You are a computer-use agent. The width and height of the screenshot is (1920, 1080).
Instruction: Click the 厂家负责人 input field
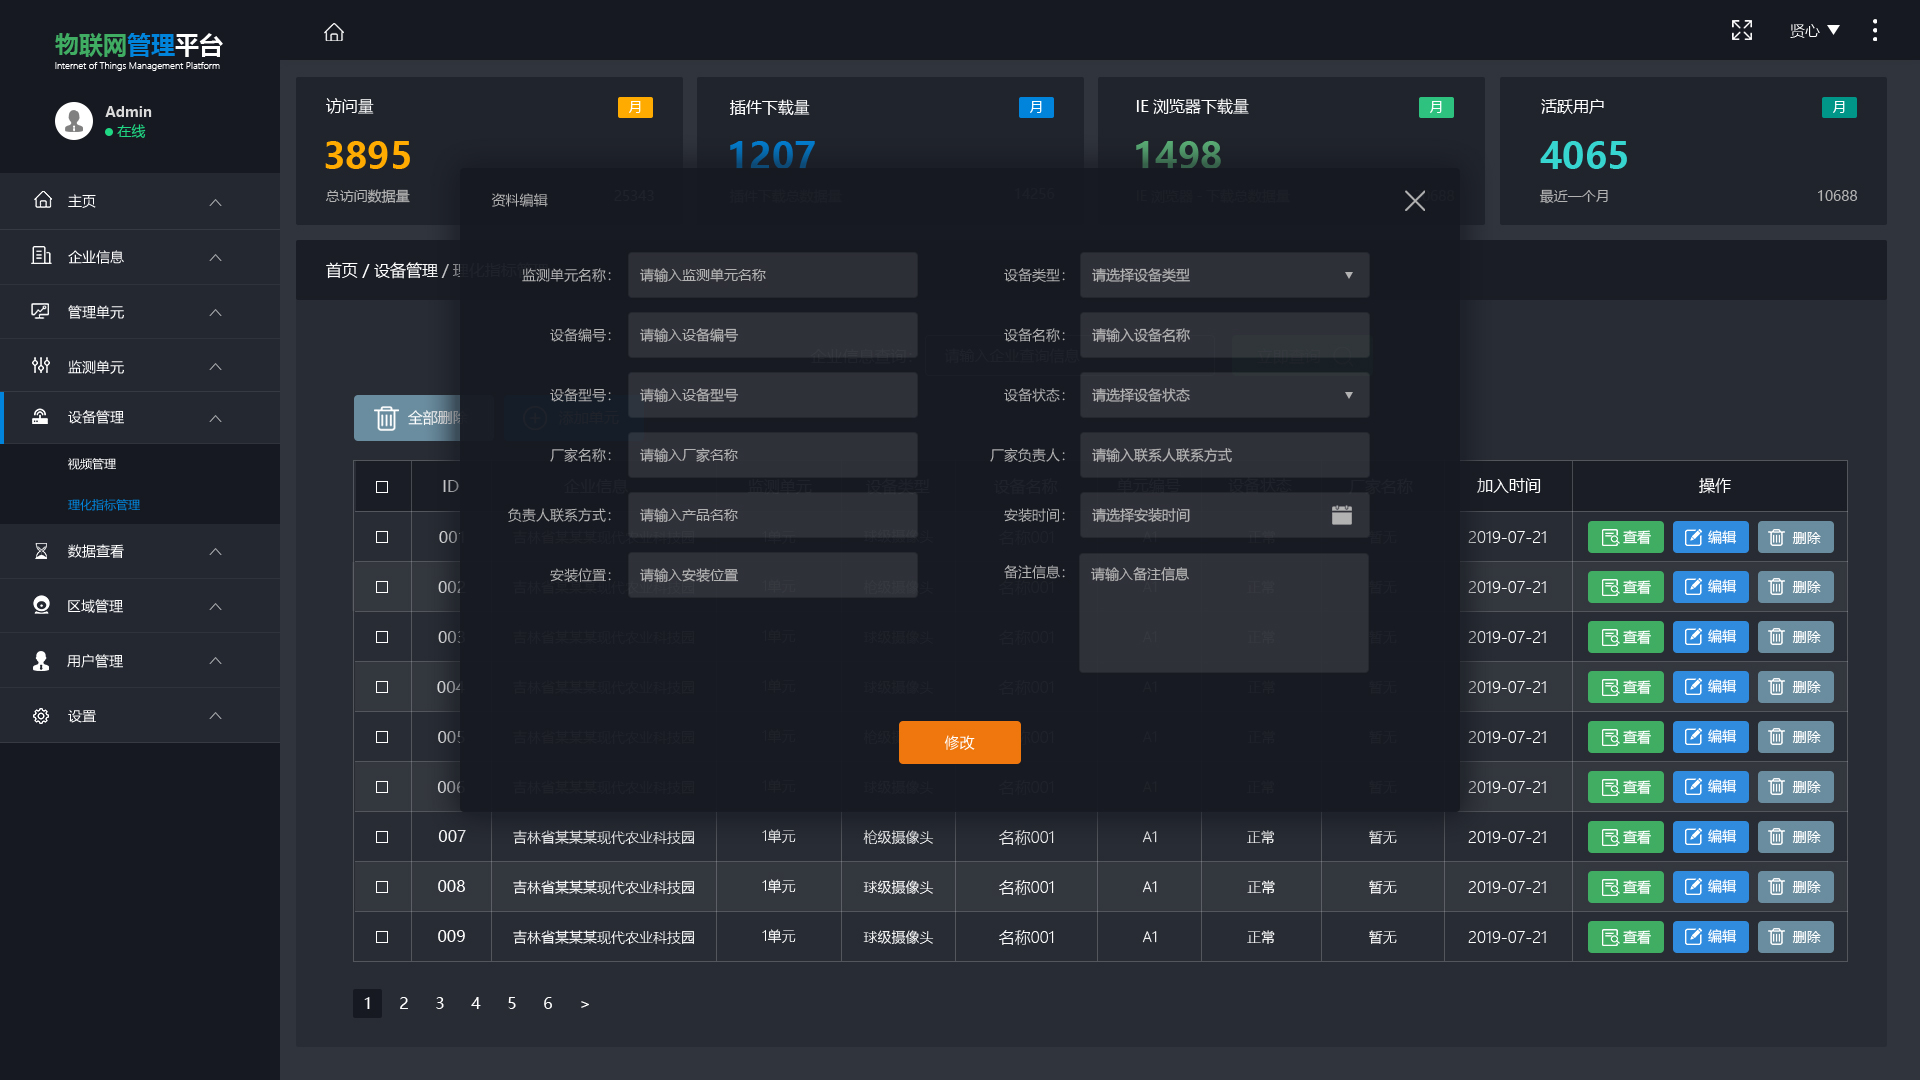click(1224, 455)
